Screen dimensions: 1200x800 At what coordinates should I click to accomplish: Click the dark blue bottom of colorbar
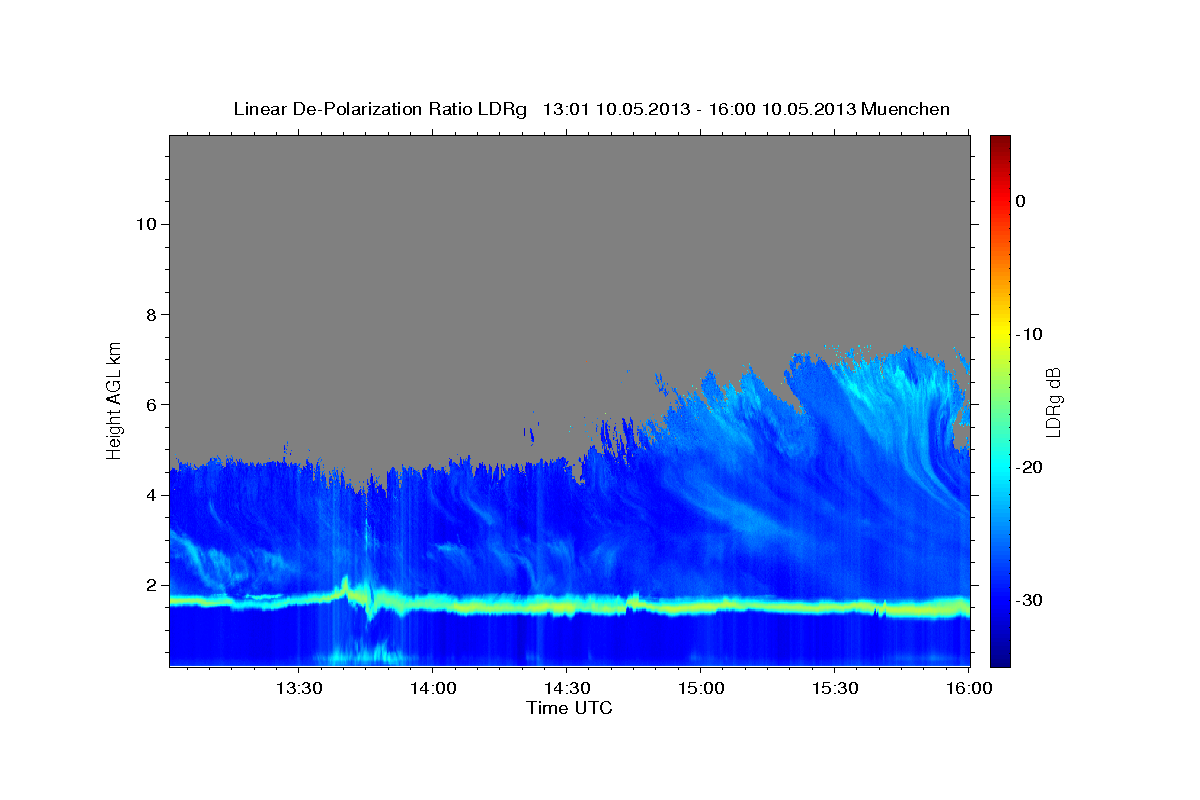1000,655
